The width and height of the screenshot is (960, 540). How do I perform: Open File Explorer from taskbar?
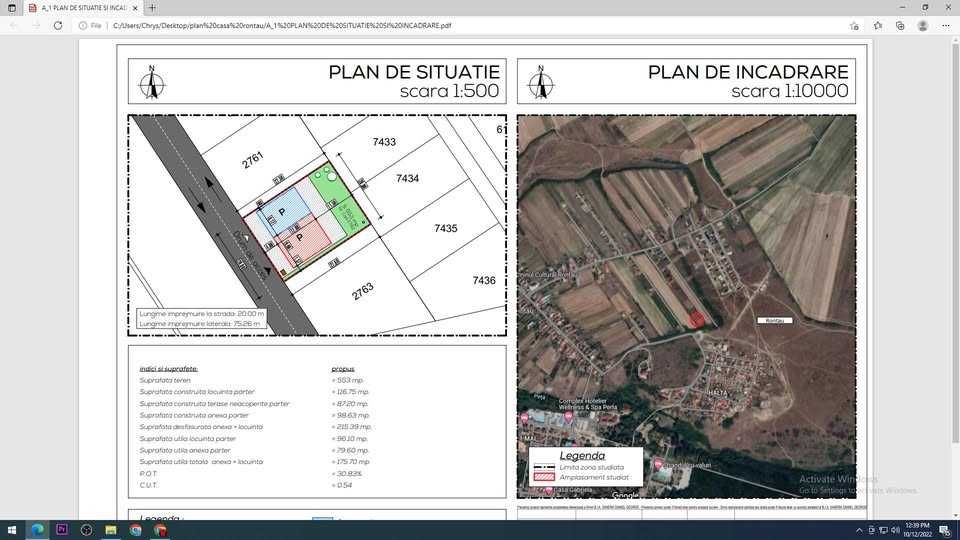[111, 530]
